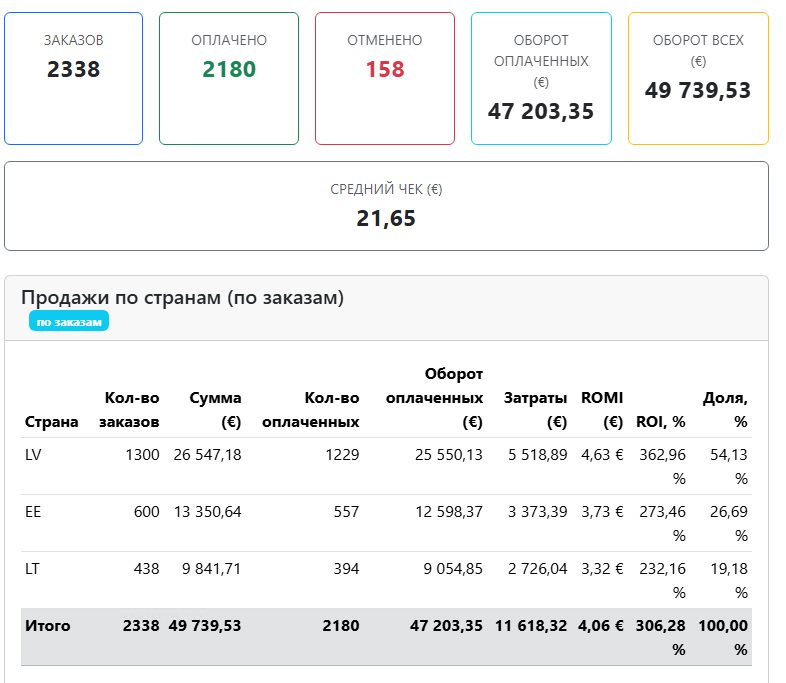Viewport: 786px width, 683px height.
Task: Select the LT country cell
Action: pos(32,569)
